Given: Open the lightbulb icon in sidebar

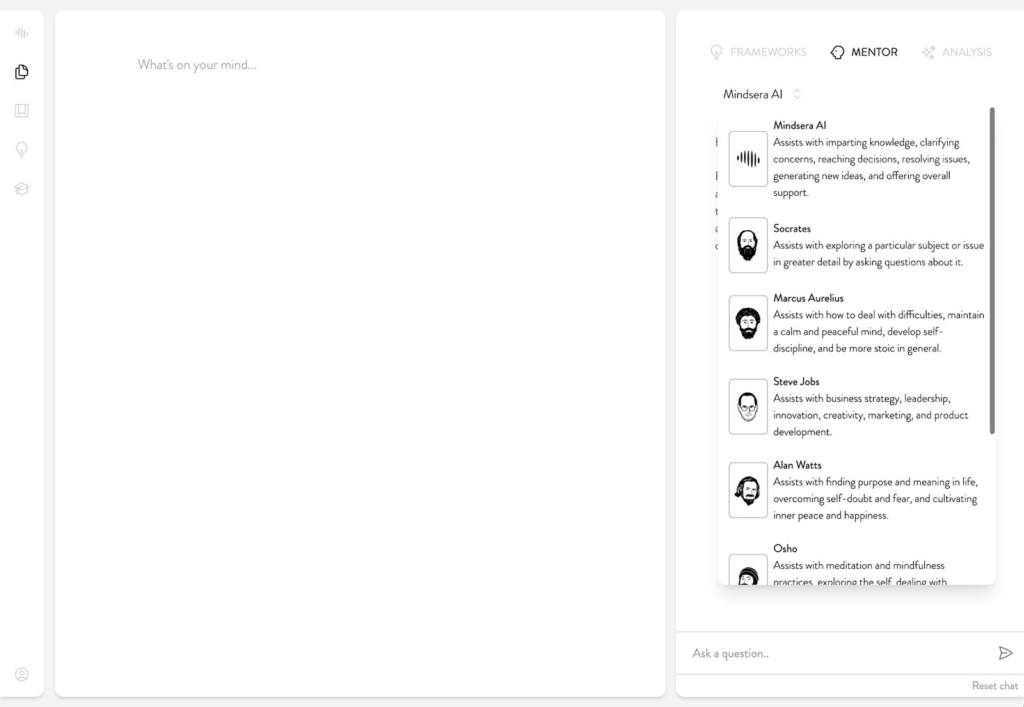Looking at the screenshot, I should click(x=22, y=149).
